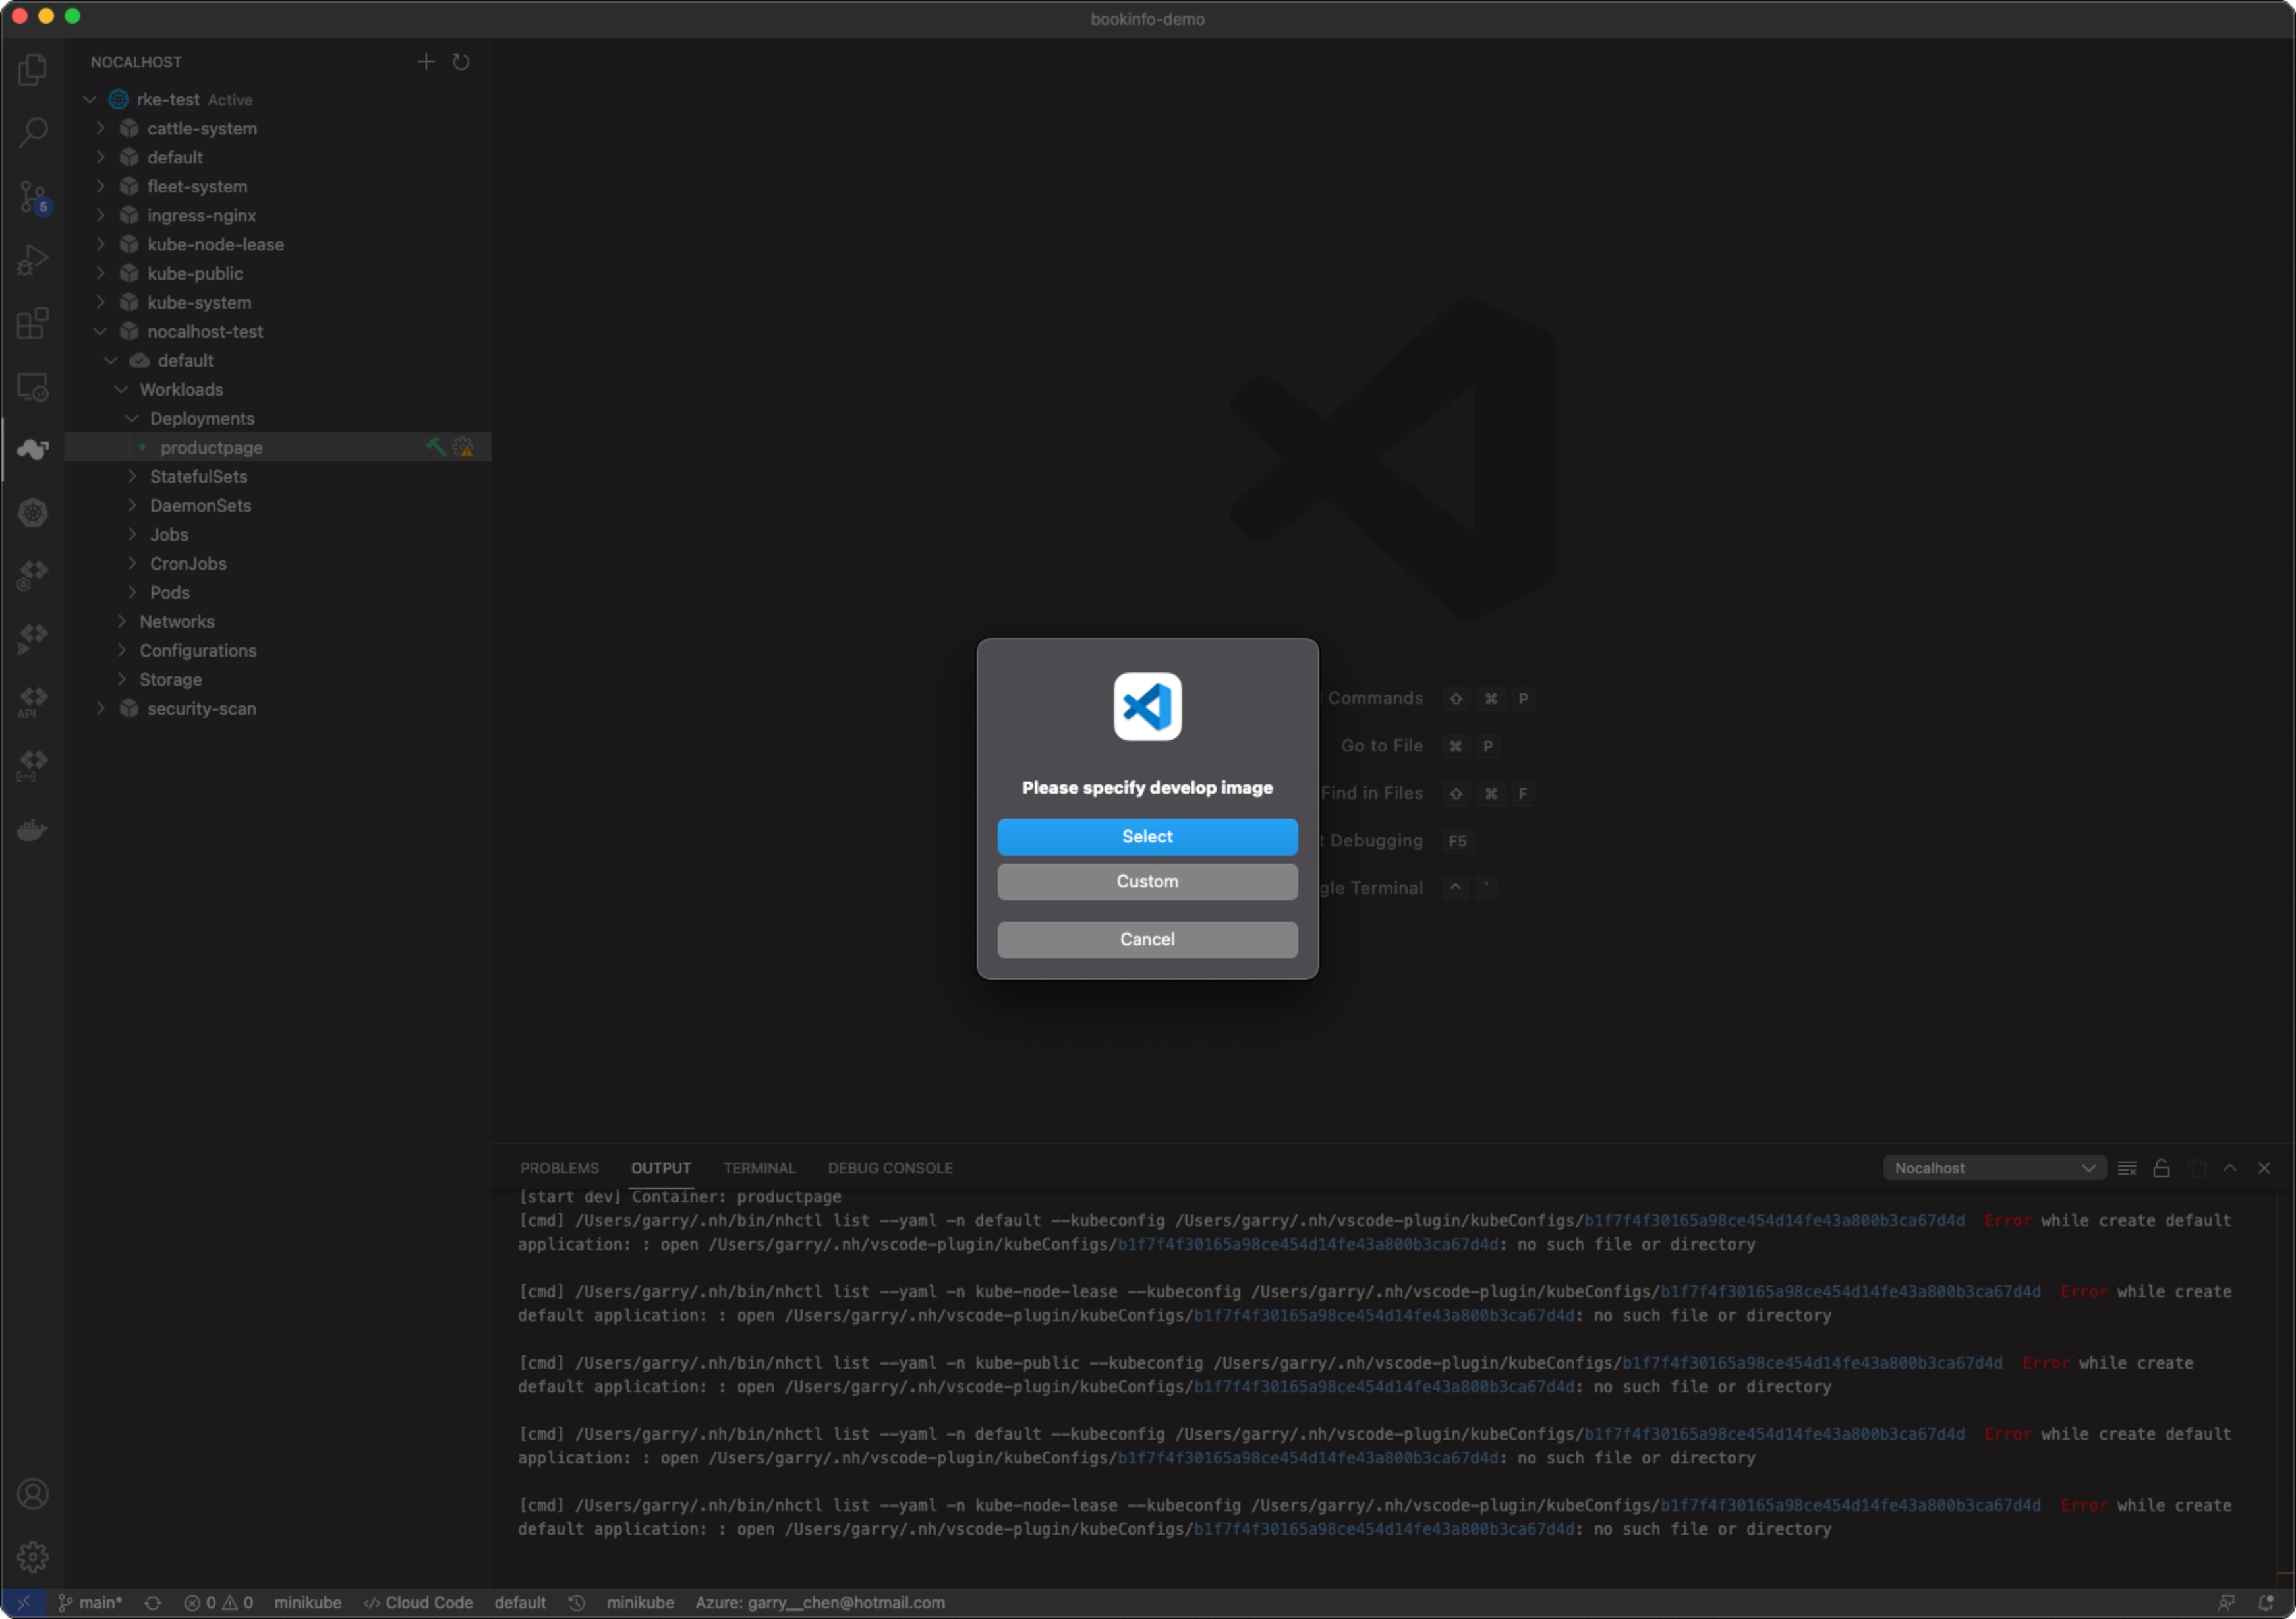The image size is (2296, 1619).
Task: Add cluster with the plus icon
Action: (x=426, y=62)
